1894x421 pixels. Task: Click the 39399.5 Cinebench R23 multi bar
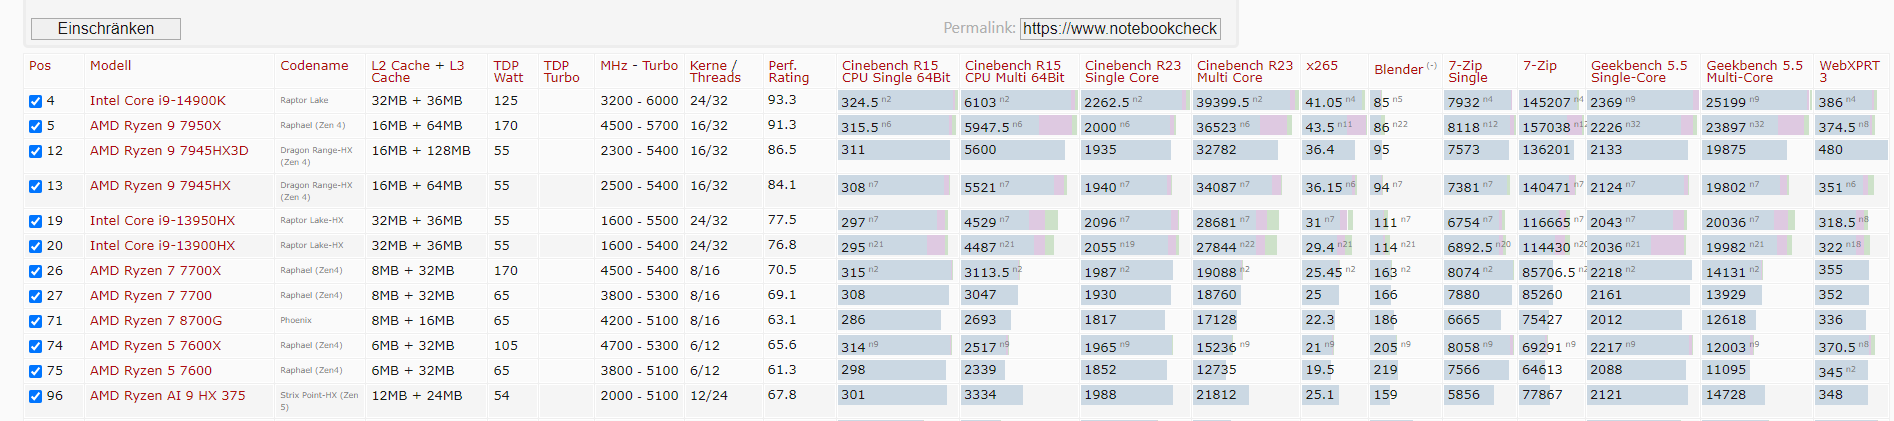[1245, 101]
